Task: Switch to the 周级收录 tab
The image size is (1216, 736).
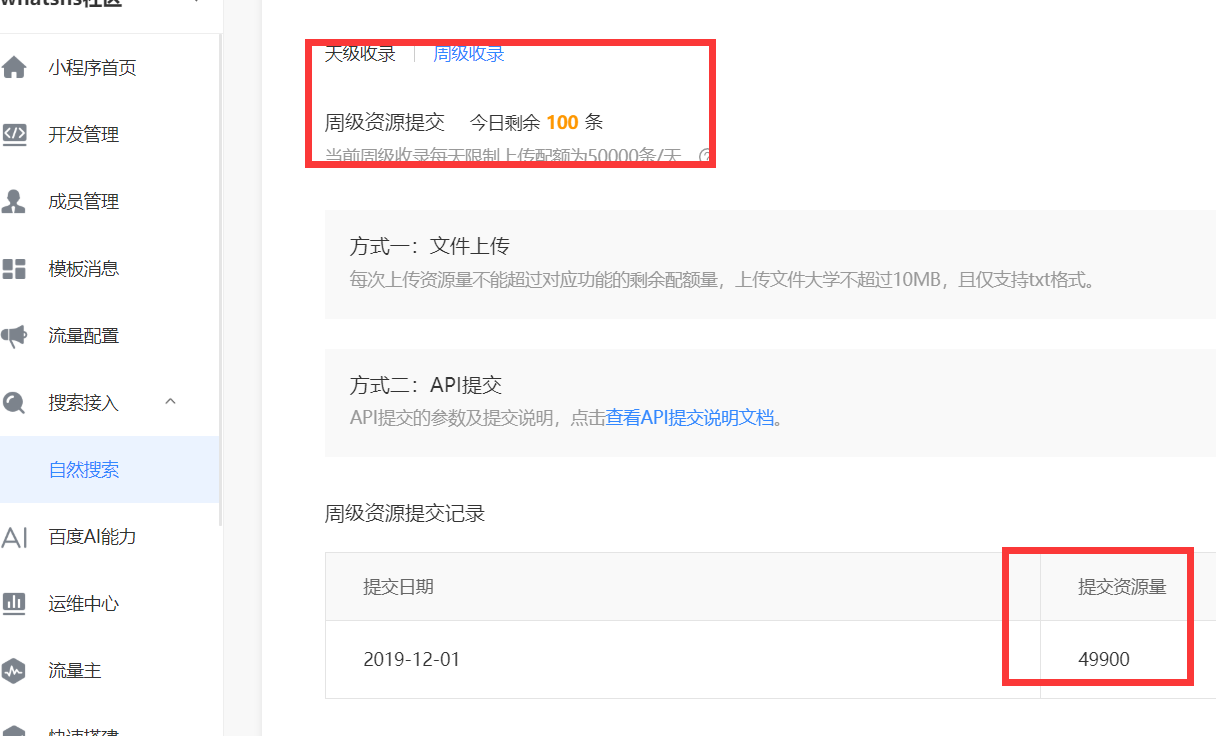Action: 468,54
